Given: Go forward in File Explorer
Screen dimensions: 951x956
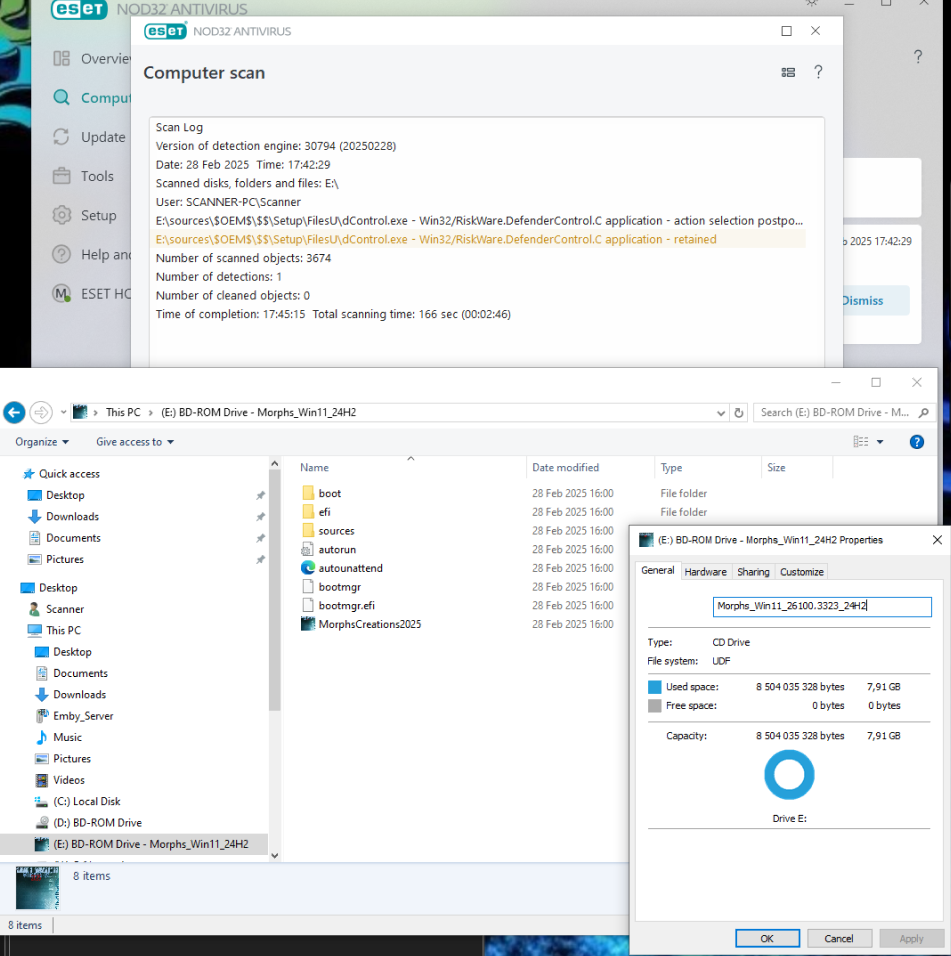Looking at the screenshot, I should pyautogui.click(x=41, y=413).
